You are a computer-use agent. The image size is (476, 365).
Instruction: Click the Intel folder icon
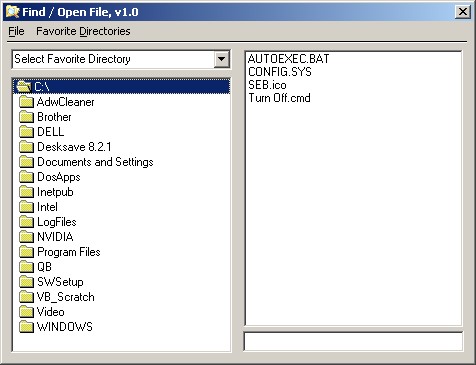click(x=26, y=207)
